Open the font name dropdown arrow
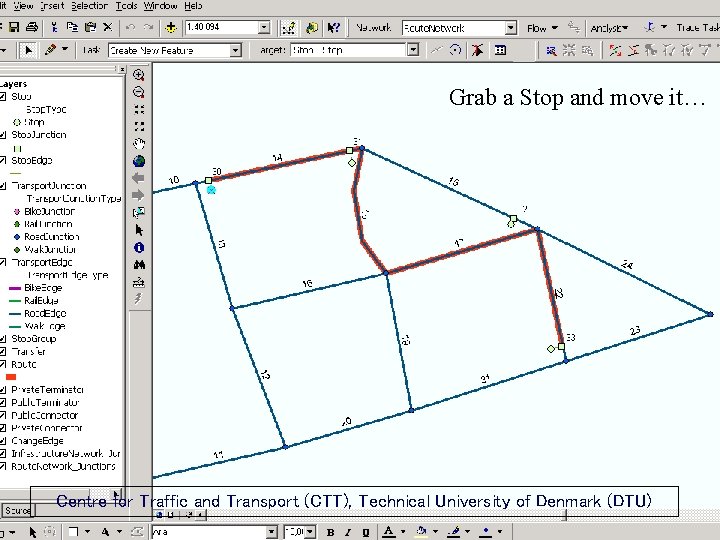 click(271, 532)
